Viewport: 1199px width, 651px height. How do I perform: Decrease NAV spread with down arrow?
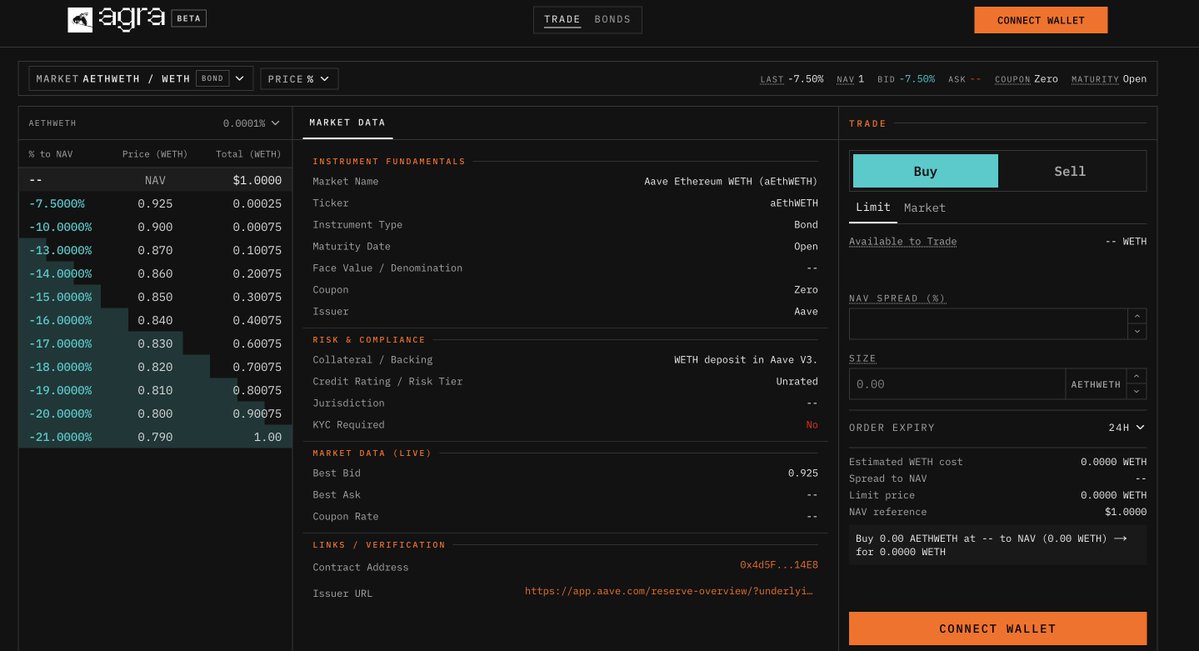1137,331
